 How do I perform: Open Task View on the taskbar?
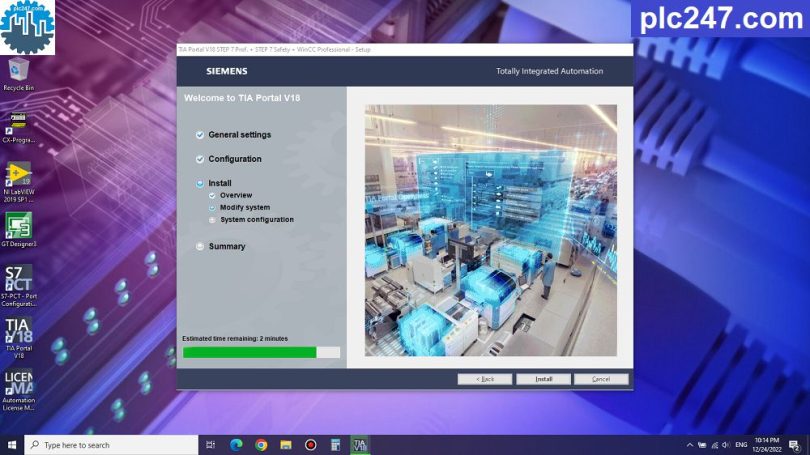[210, 445]
